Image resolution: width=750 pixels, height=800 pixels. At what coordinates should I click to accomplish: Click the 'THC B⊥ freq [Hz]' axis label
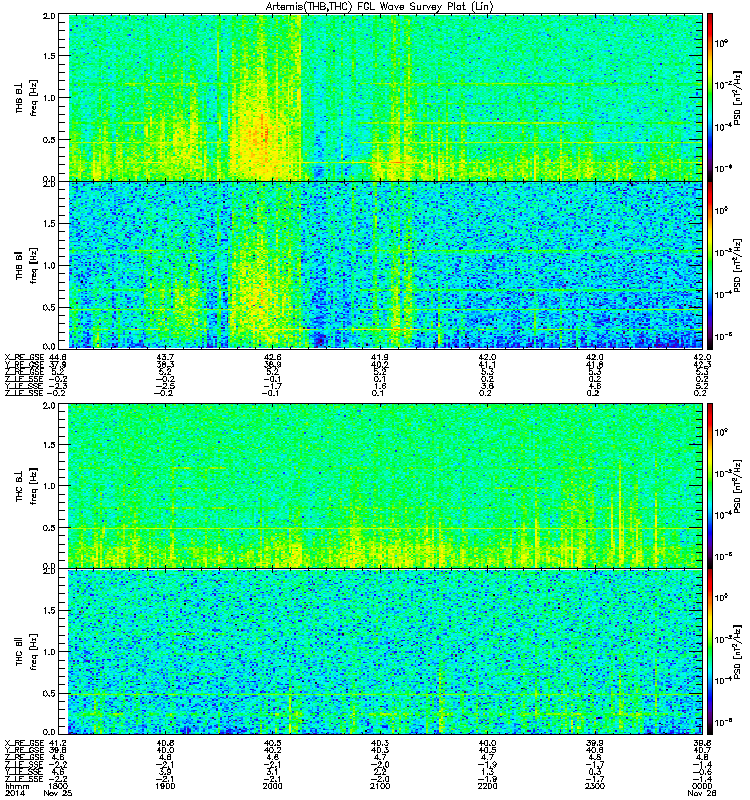[26, 486]
